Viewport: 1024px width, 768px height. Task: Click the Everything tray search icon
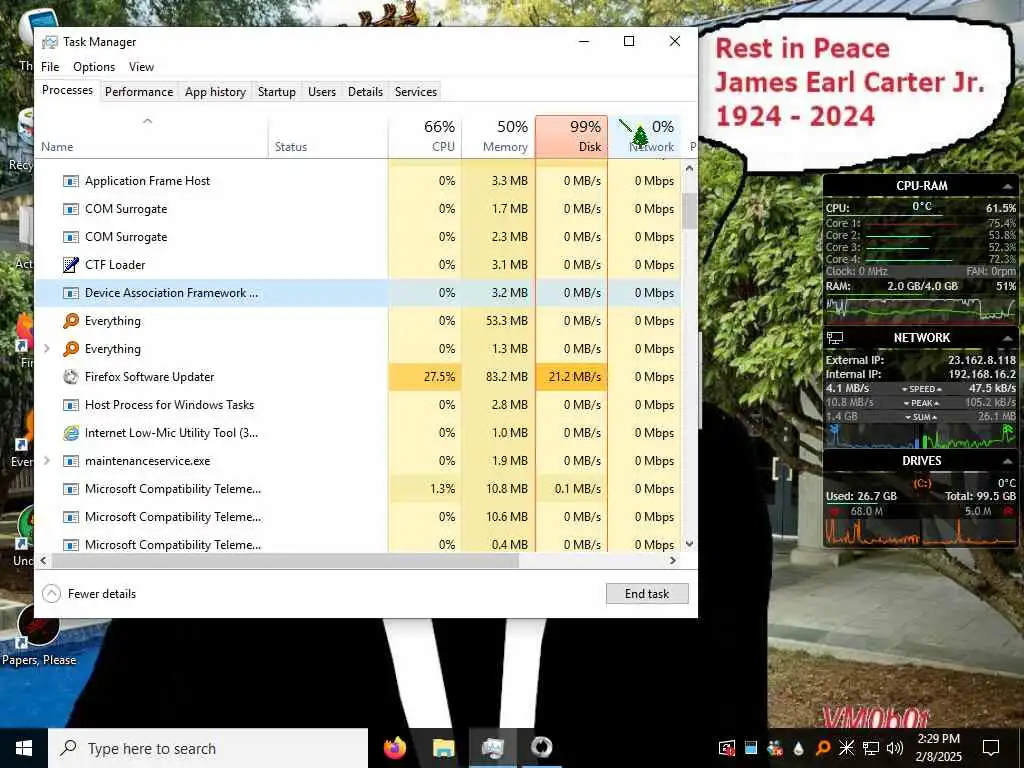click(x=823, y=748)
